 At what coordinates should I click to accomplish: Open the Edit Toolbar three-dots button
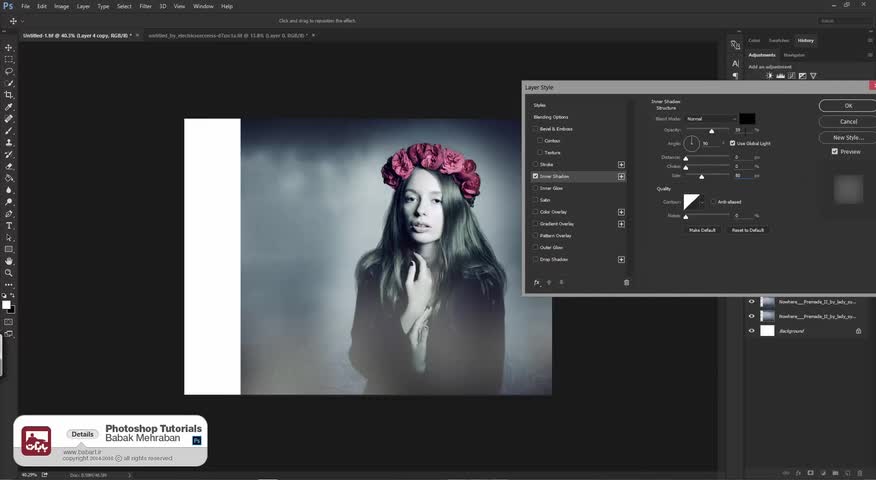click(x=9, y=284)
